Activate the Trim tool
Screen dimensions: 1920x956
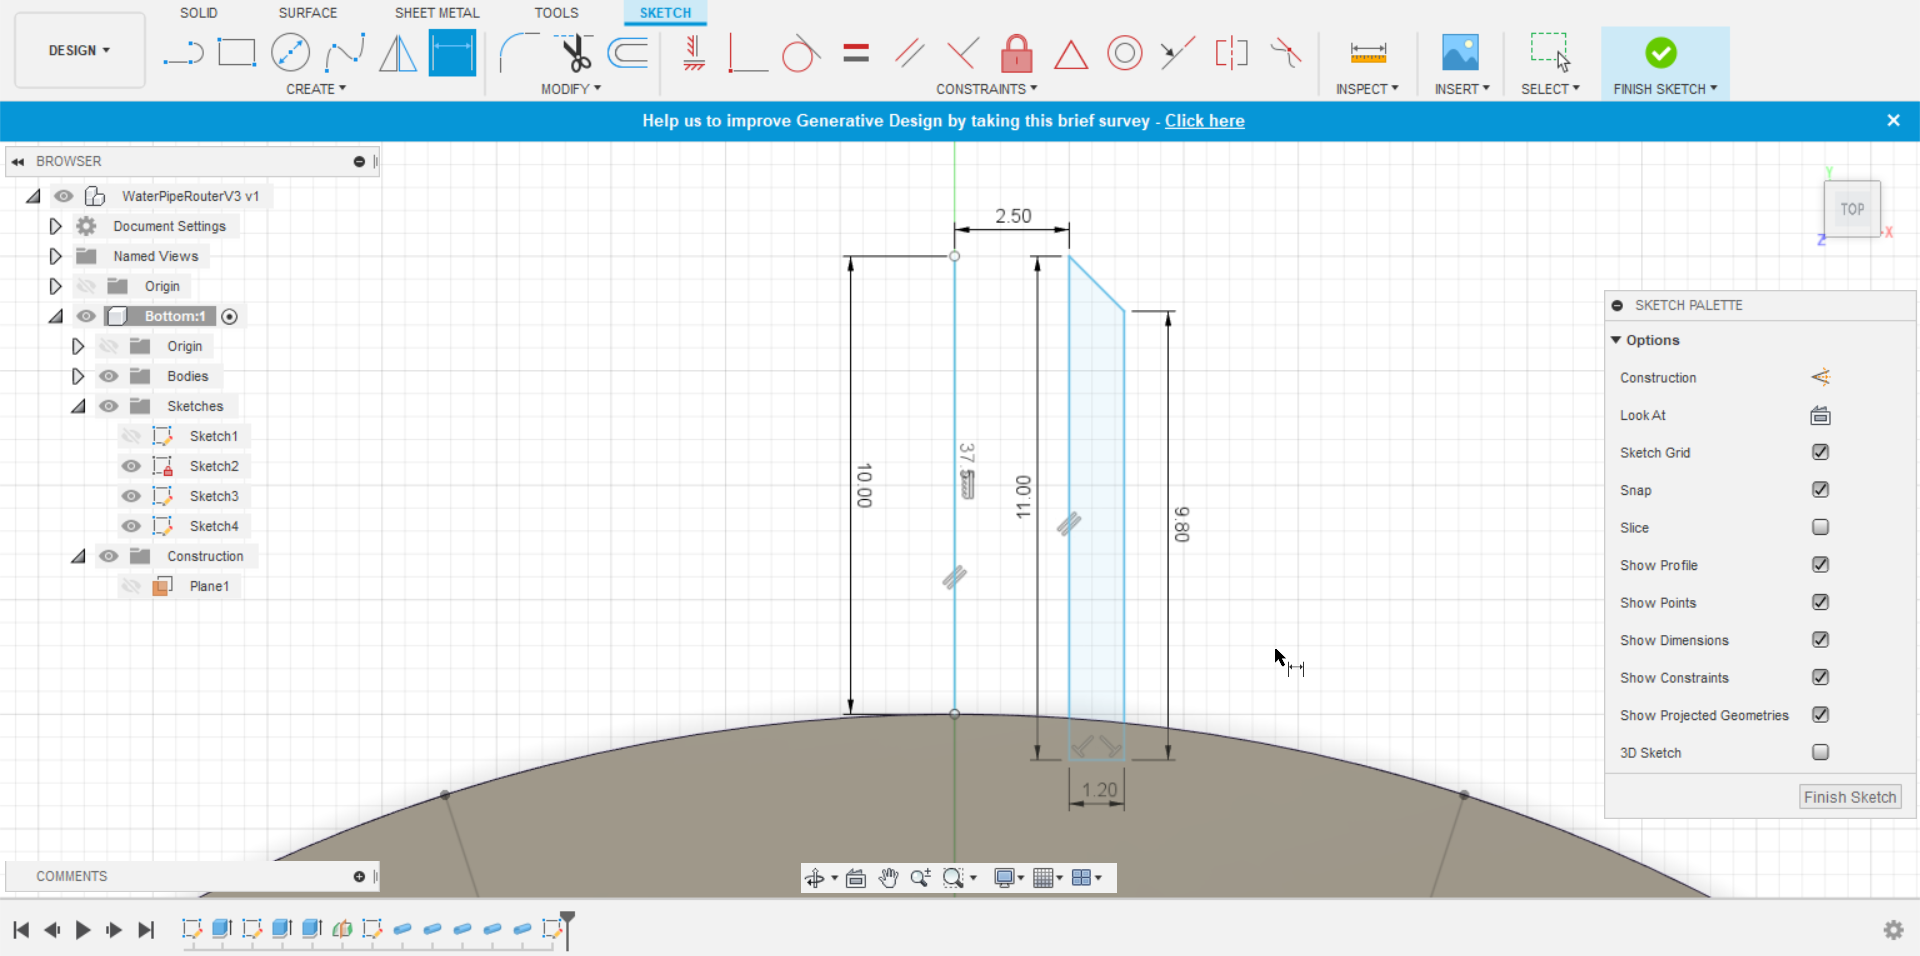pyautogui.click(x=575, y=52)
